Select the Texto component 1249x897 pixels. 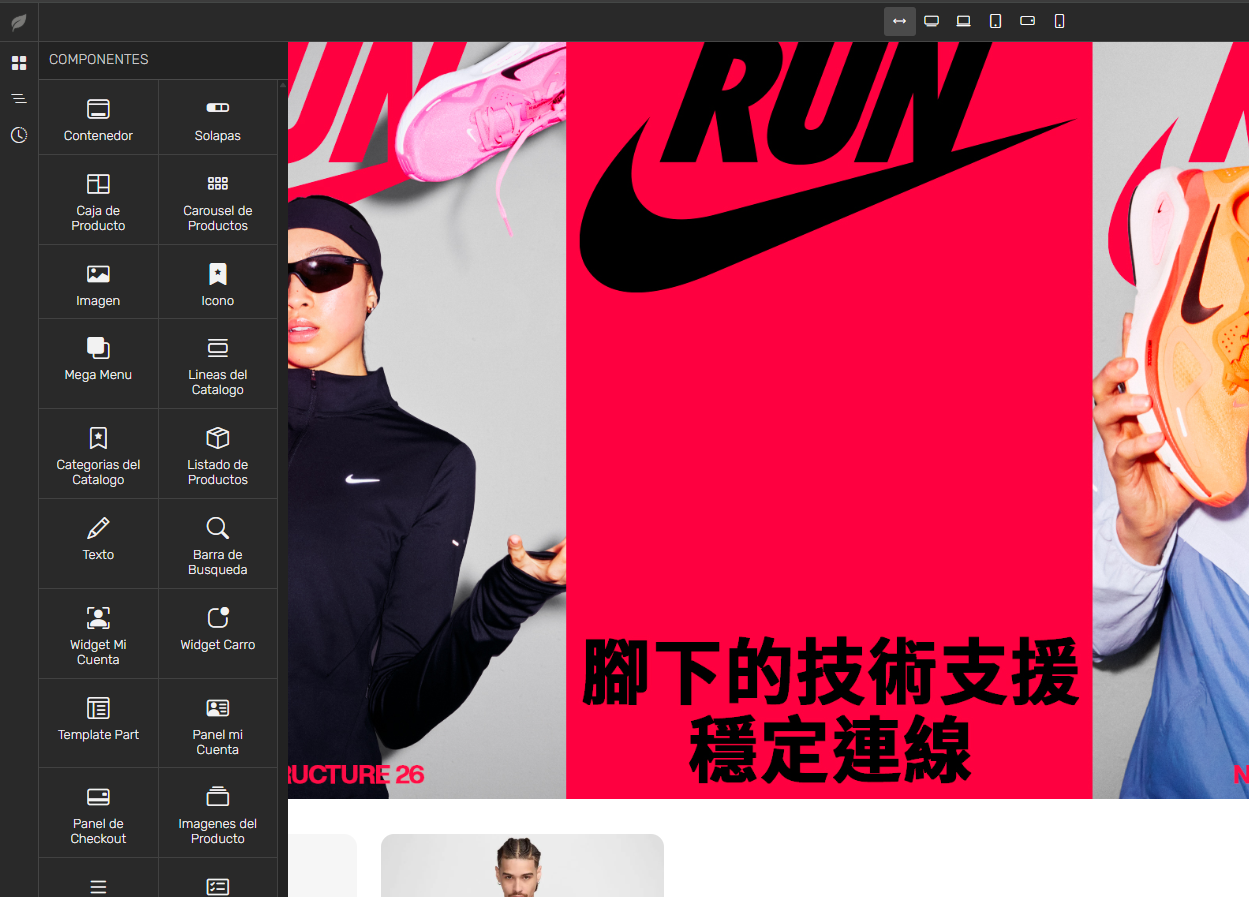(98, 543)
